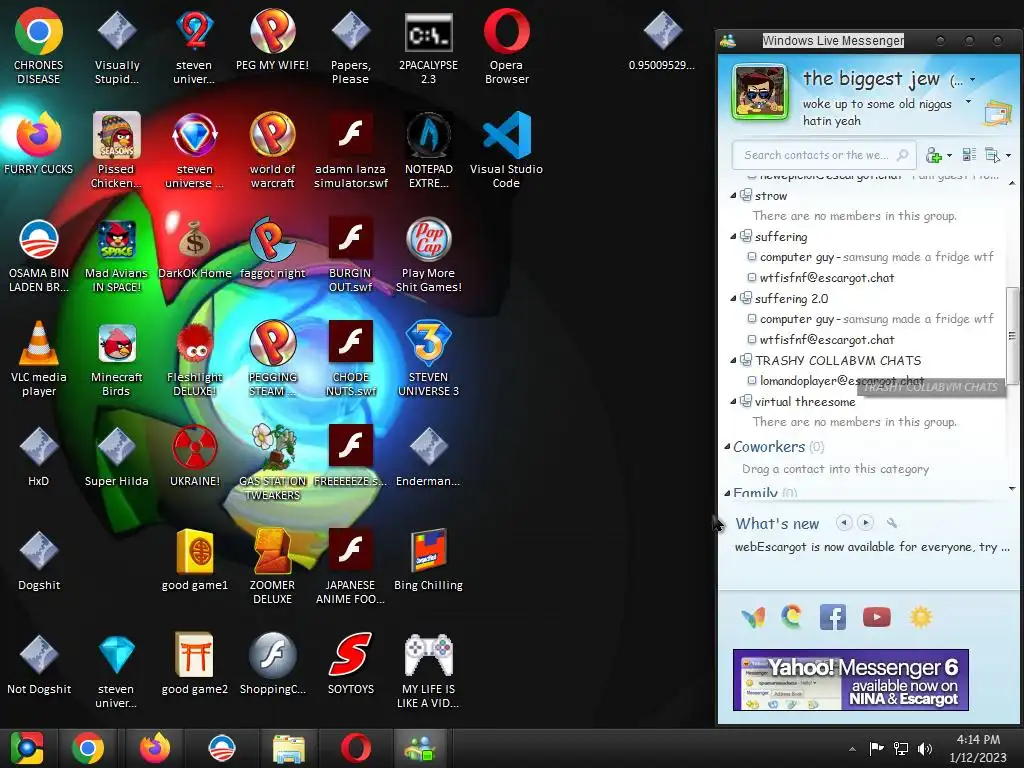Select the 0.95009529... file icon
This screenshot has height=768, width=1024.
pos(662,41)
